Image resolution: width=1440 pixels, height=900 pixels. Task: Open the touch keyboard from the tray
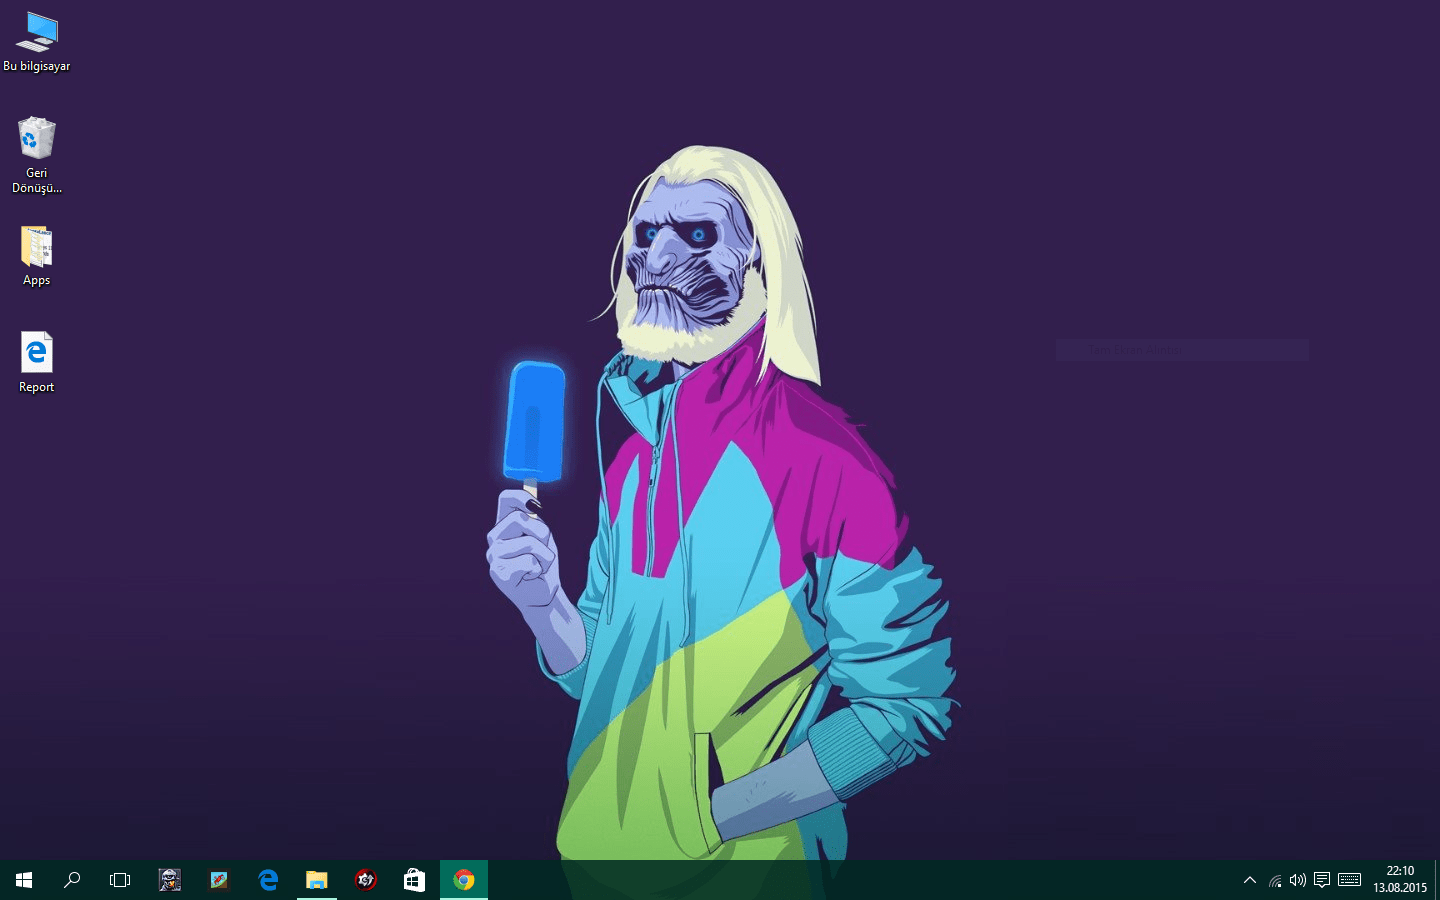click(x=1349, y=880)
